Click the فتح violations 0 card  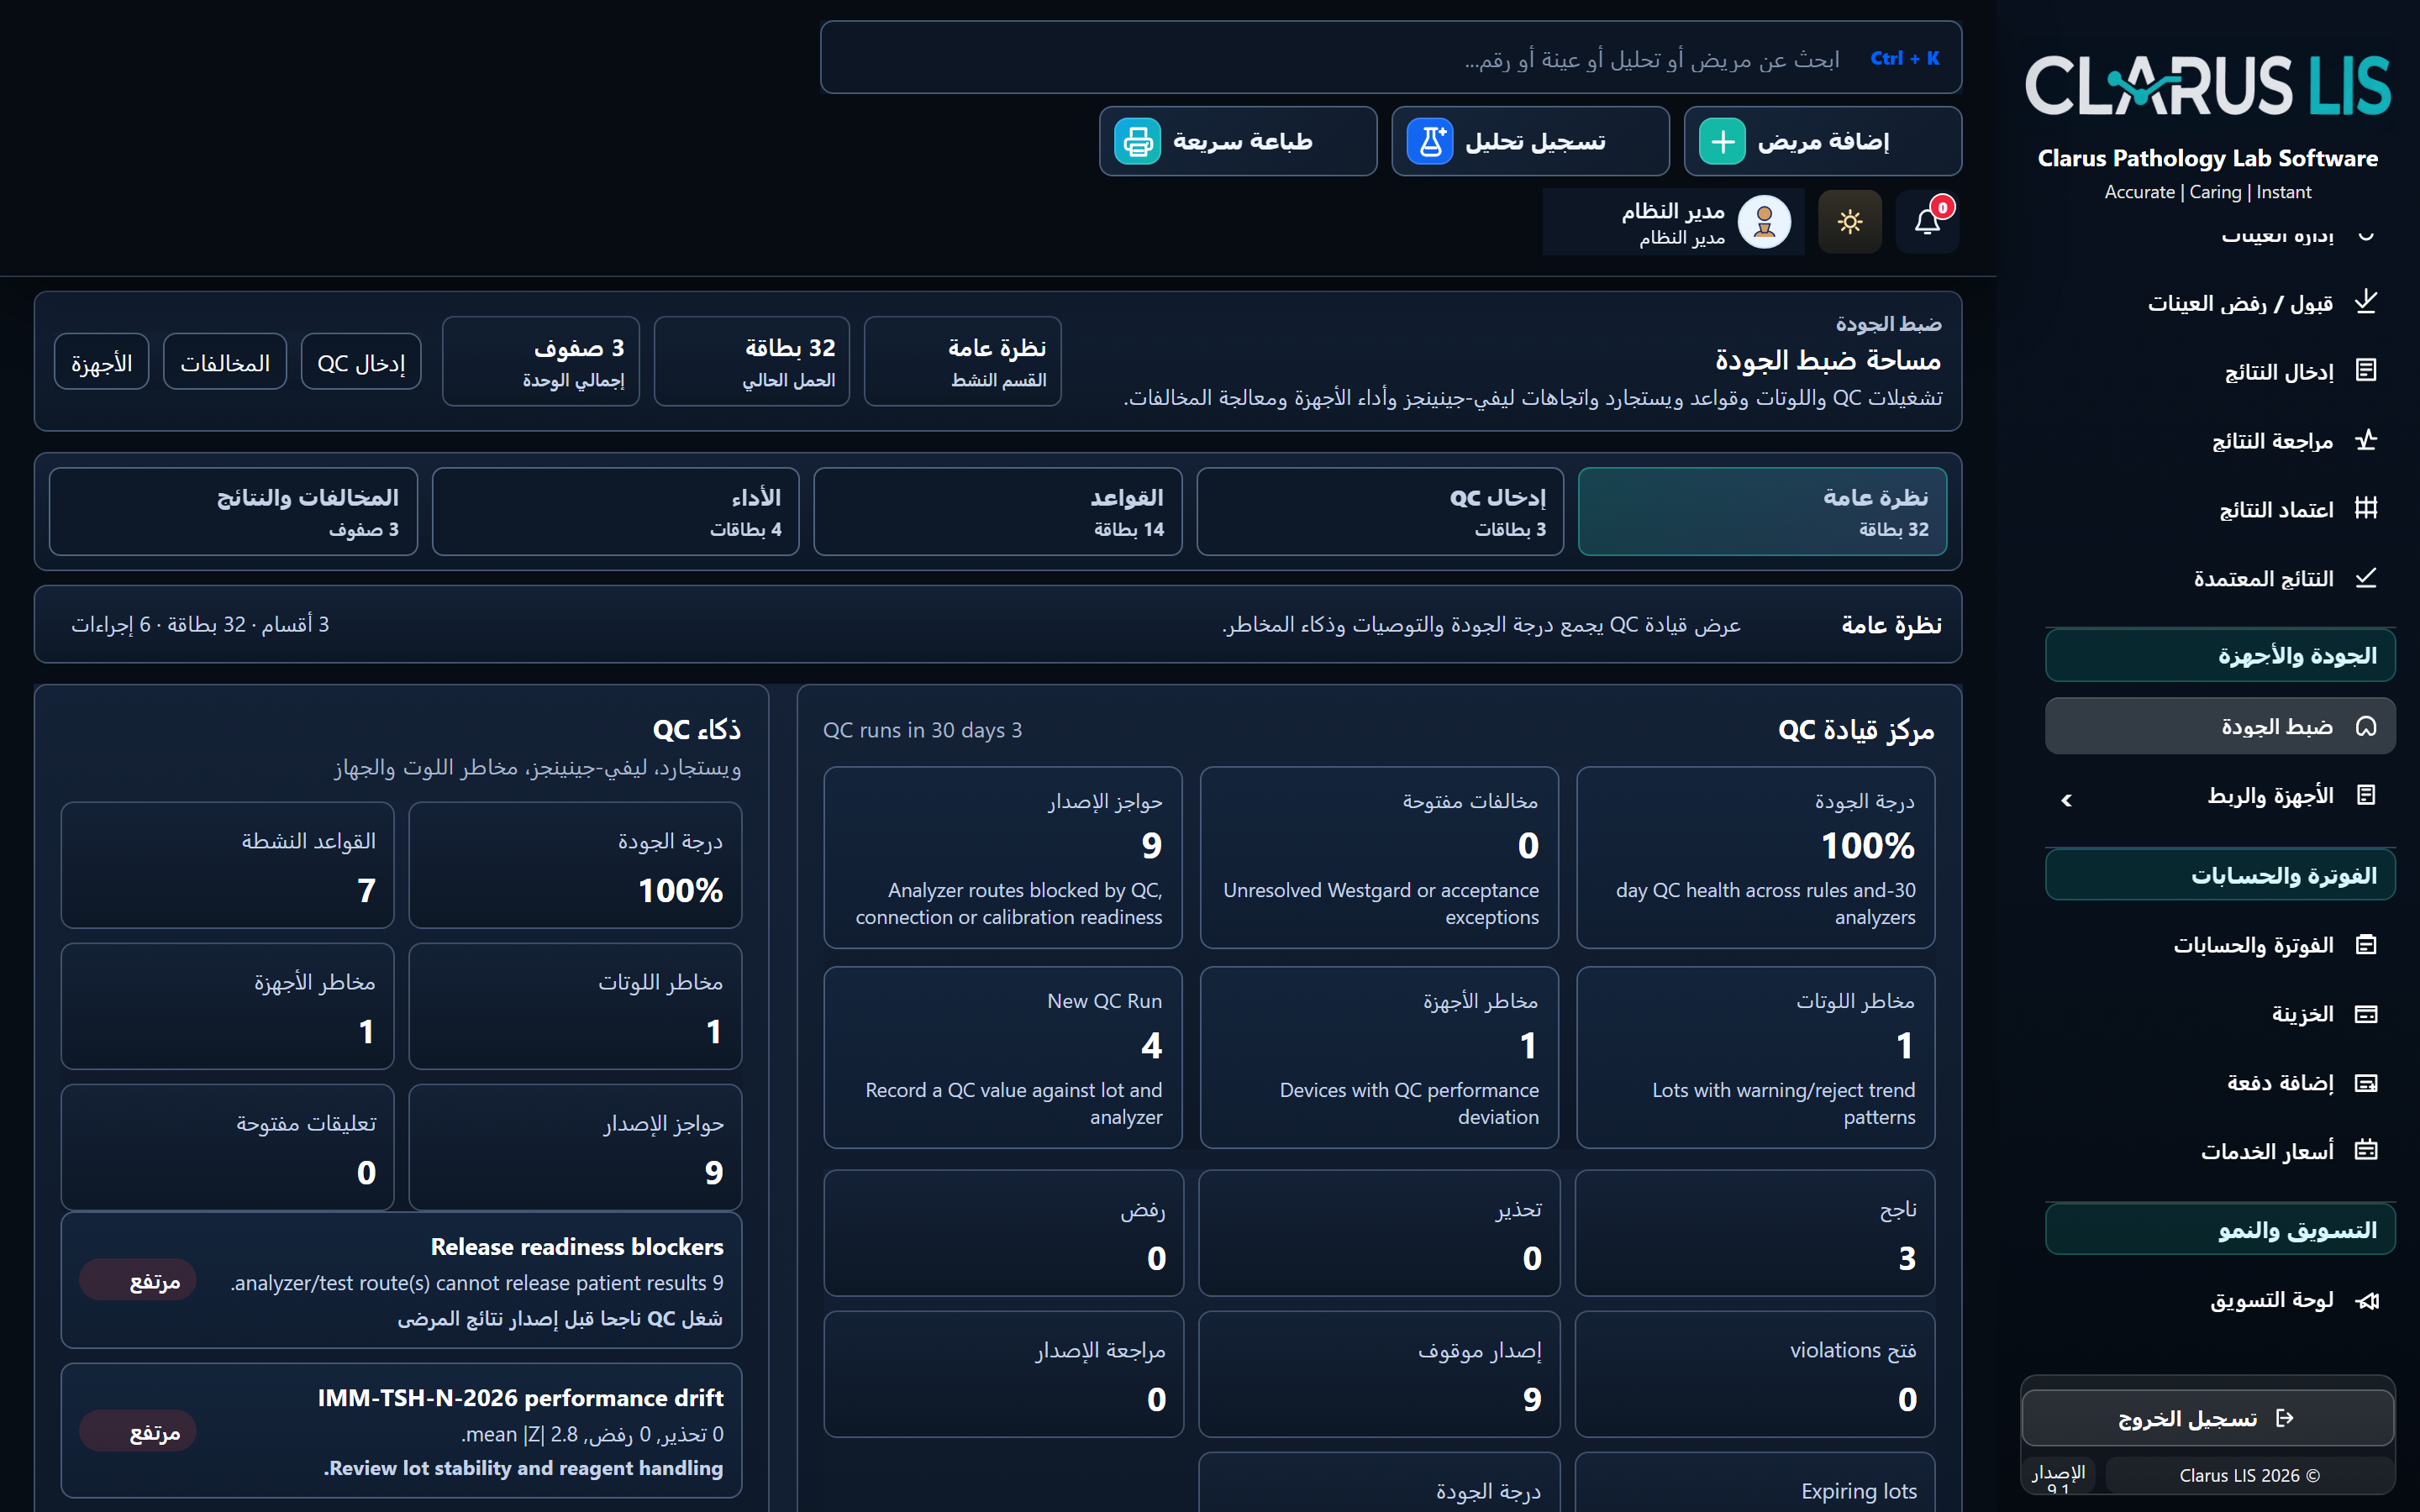[x=1755, y=1374]
